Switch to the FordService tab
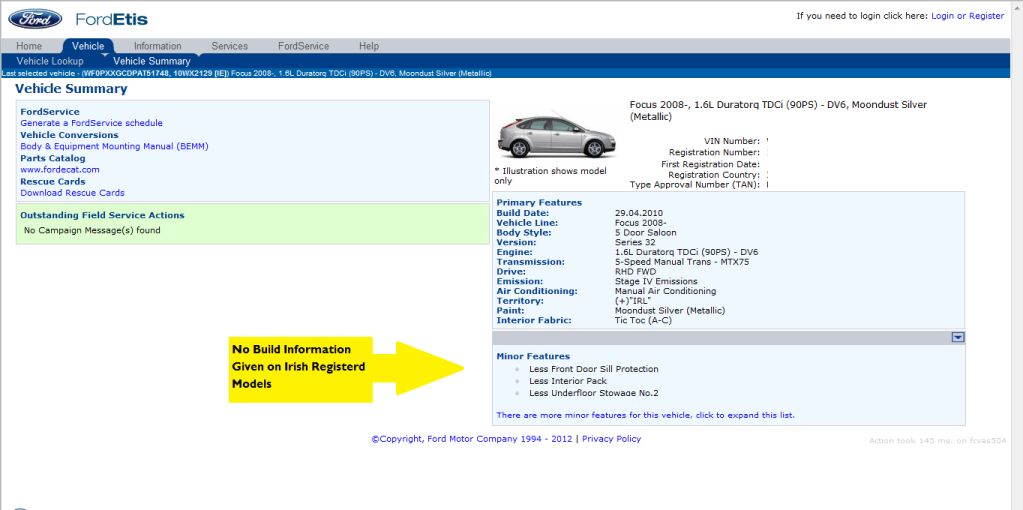This screenshot has width=1023, height=510. click(x=303, y=46)
